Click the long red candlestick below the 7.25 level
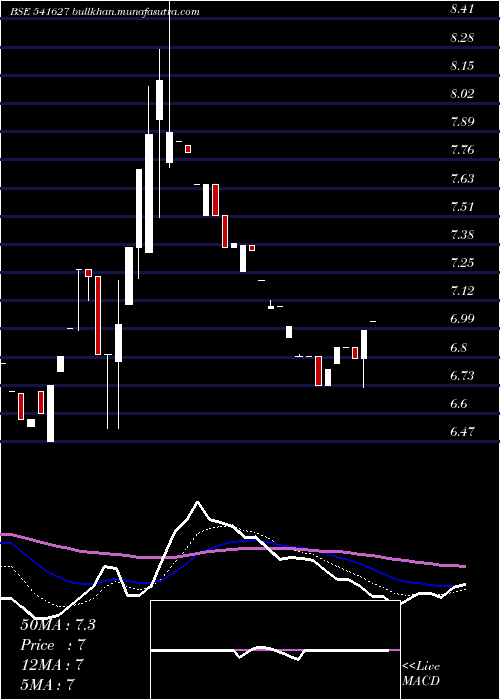 (x=98, y=316)
